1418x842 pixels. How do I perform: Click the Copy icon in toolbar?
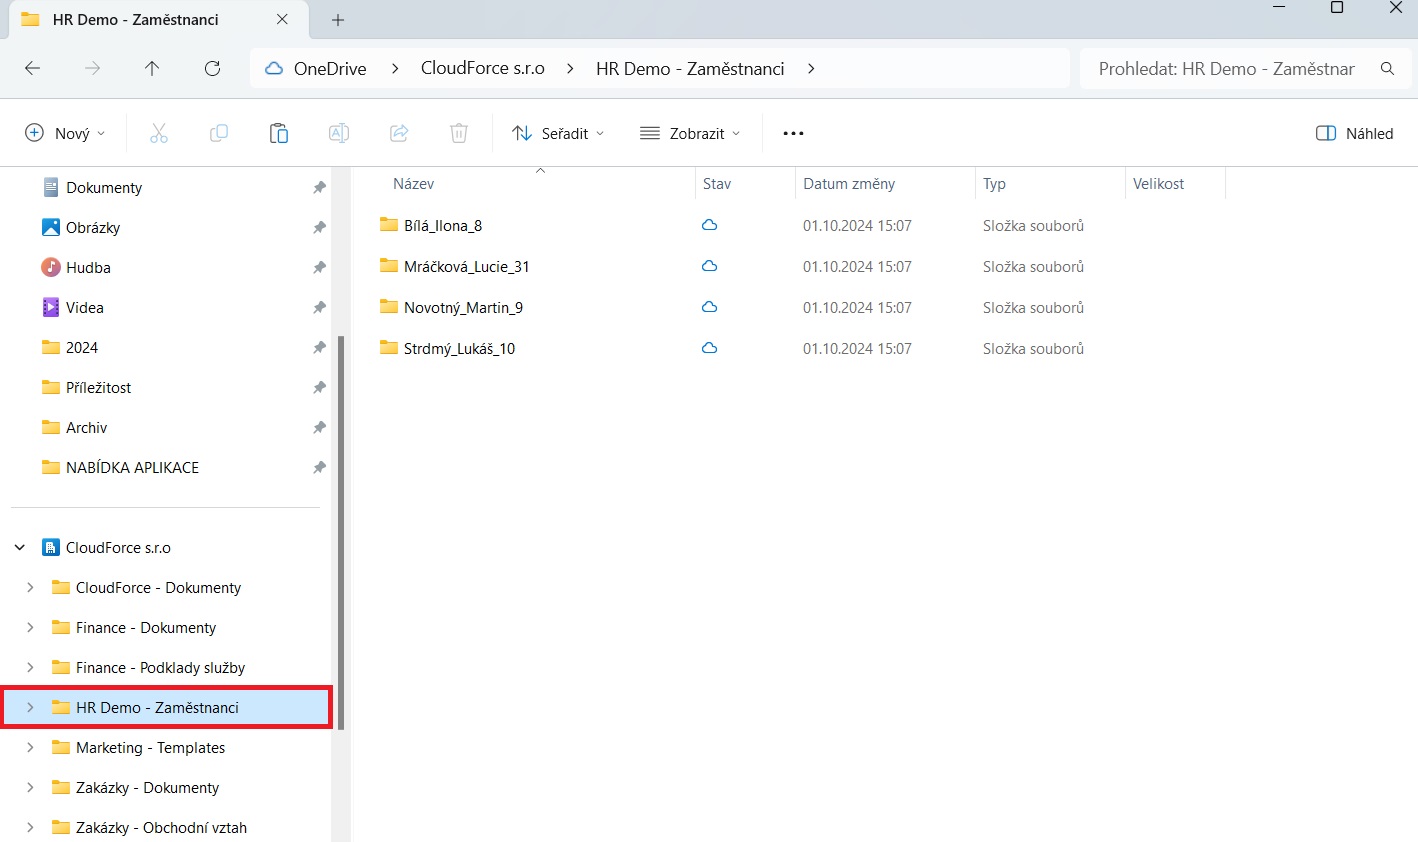[x=219, y=133]
